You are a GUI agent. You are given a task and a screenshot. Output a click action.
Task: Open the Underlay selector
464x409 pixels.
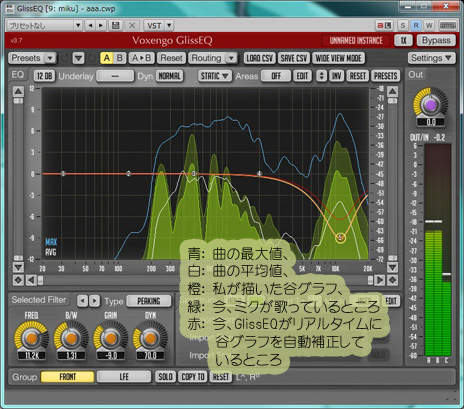point(115,76)
